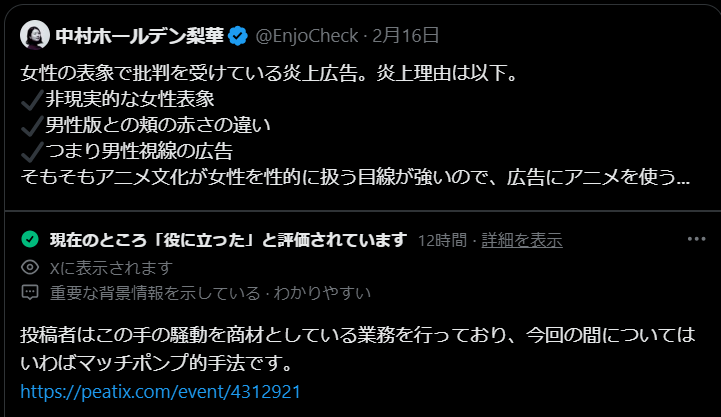
Task: Open the @EnjoCheck handle
Action: (x=307, y=36)
